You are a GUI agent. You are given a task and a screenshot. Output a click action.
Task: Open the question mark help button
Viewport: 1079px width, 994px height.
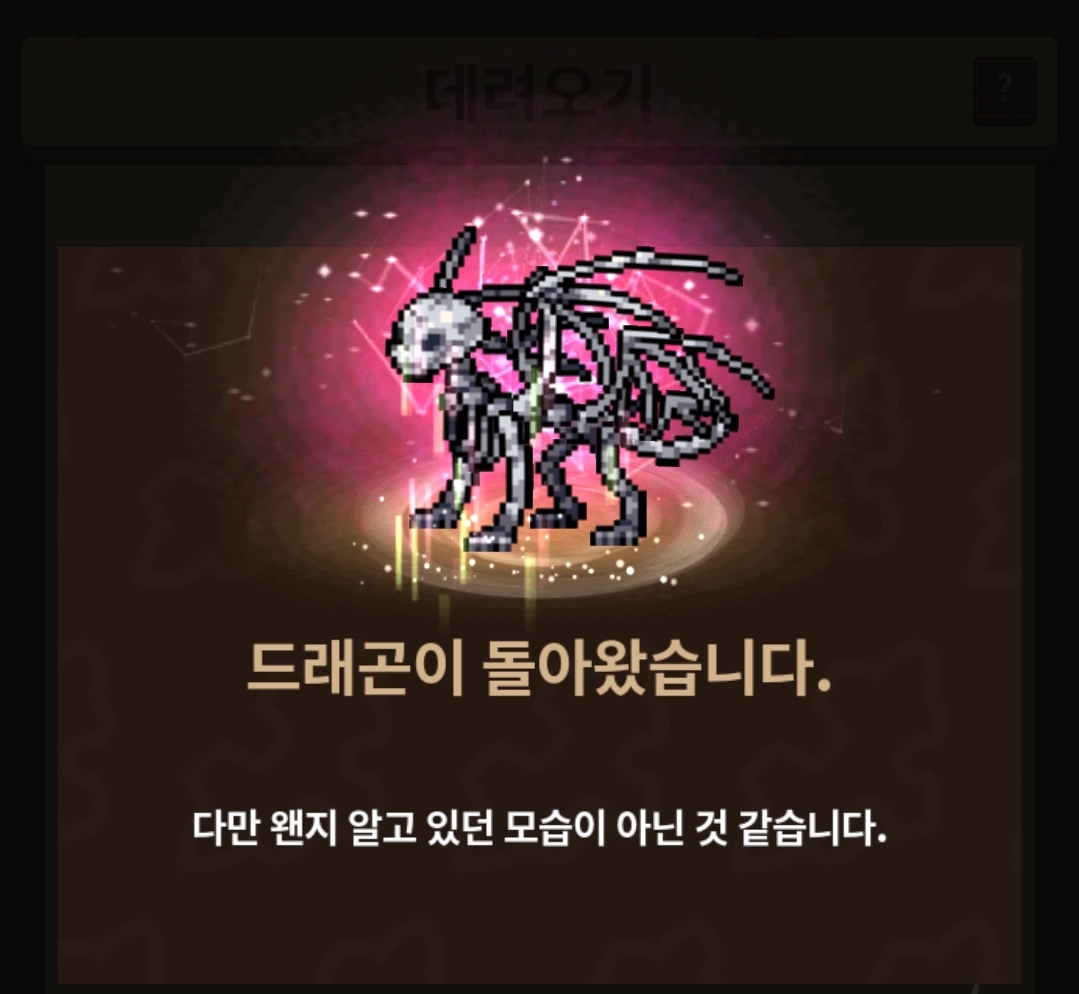pyautogui.click(x=1005, y=91)
